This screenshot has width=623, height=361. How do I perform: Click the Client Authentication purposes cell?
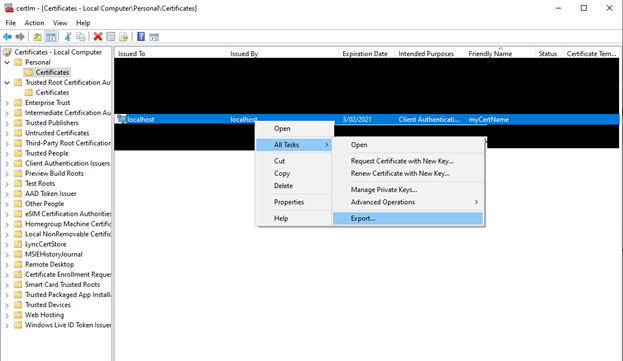click(x=429, y=120)
